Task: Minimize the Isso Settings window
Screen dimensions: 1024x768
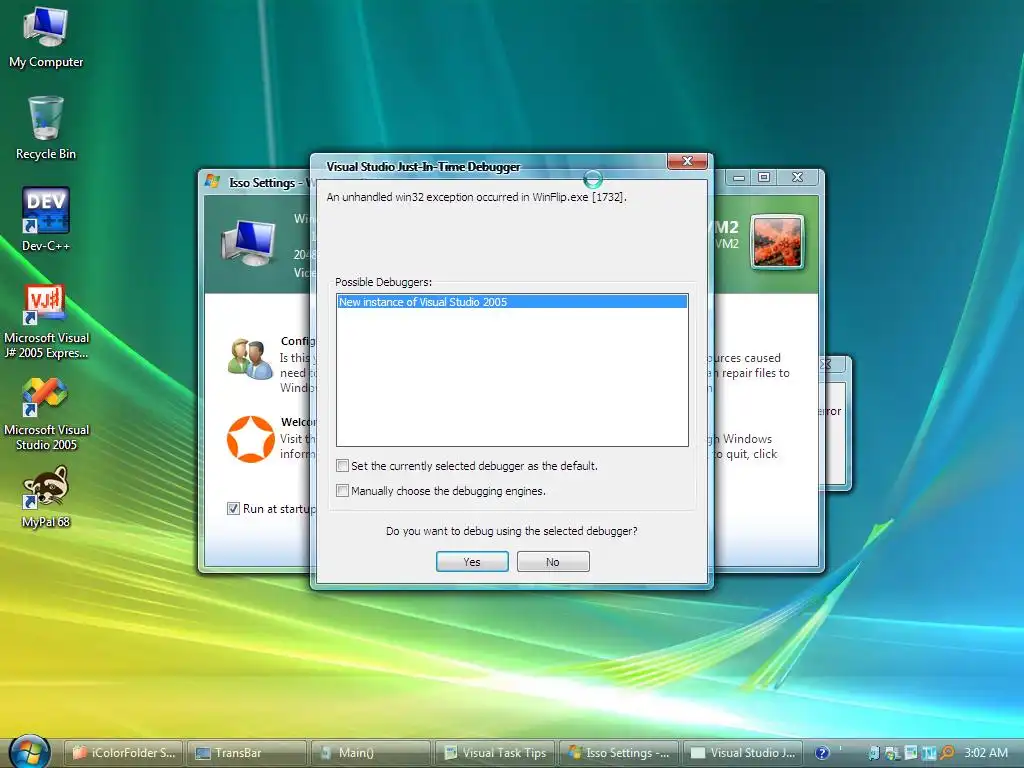Action: coord(739,177)
